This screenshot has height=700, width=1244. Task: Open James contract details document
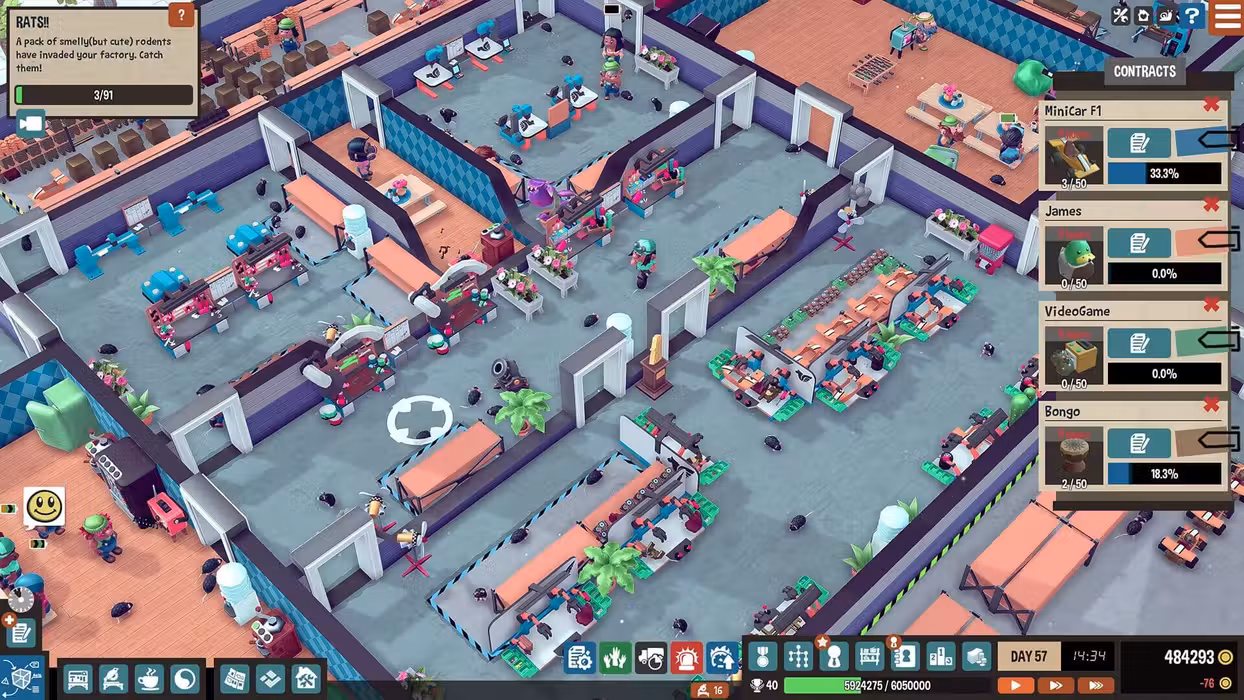point(1138,243)
